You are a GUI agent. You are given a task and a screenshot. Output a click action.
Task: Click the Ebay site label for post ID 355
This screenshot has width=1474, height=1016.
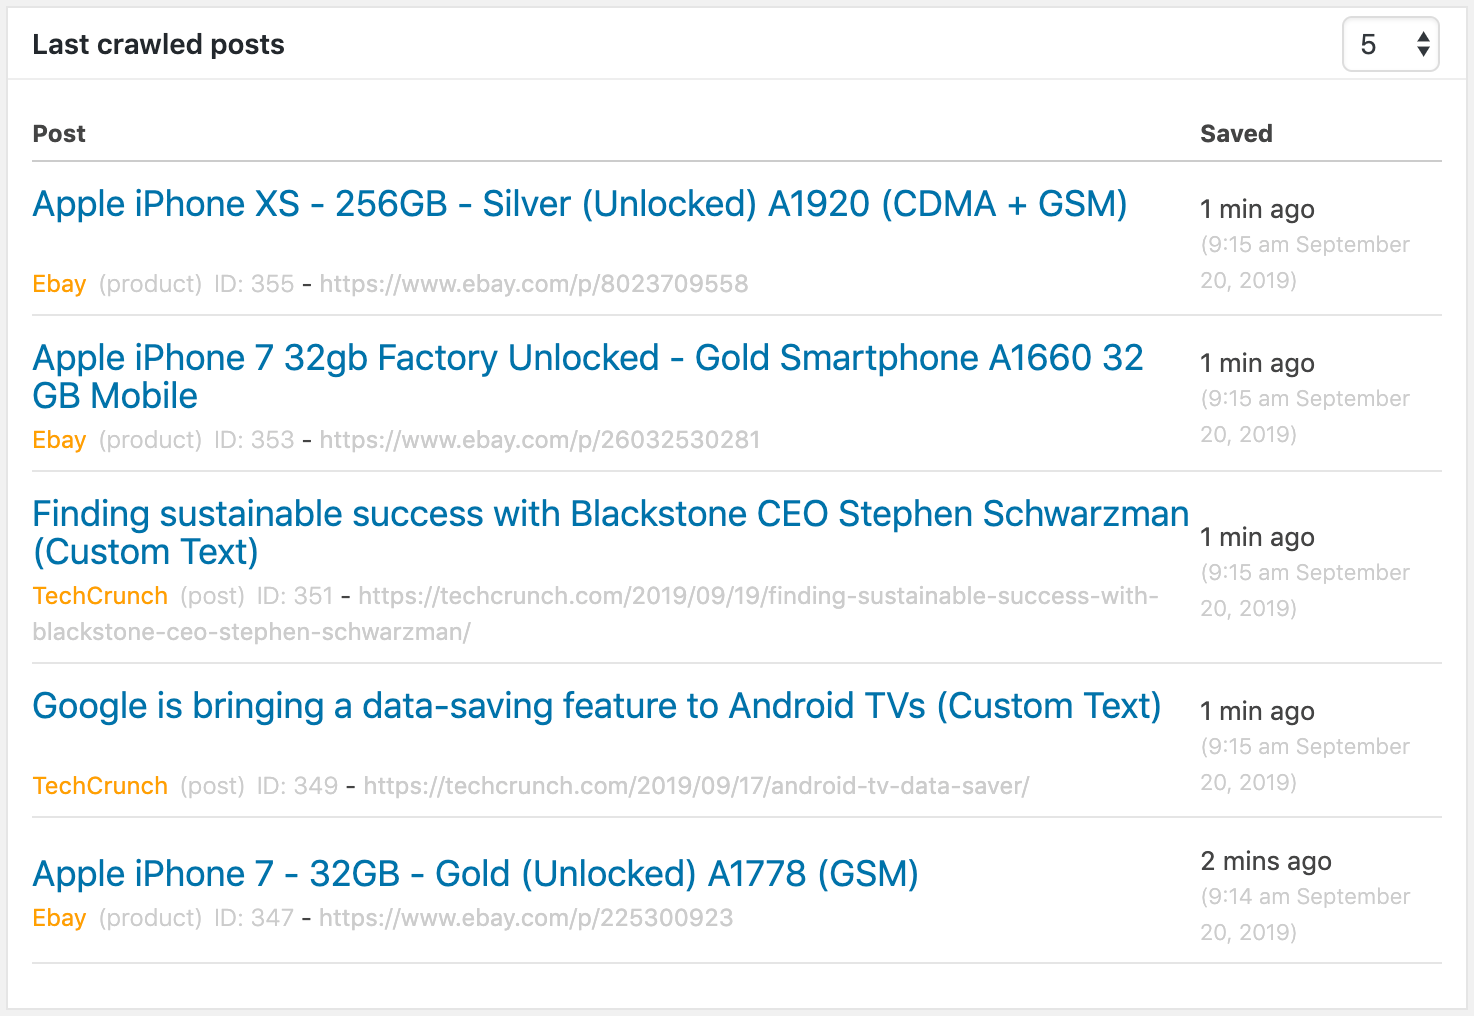(59, 284)
